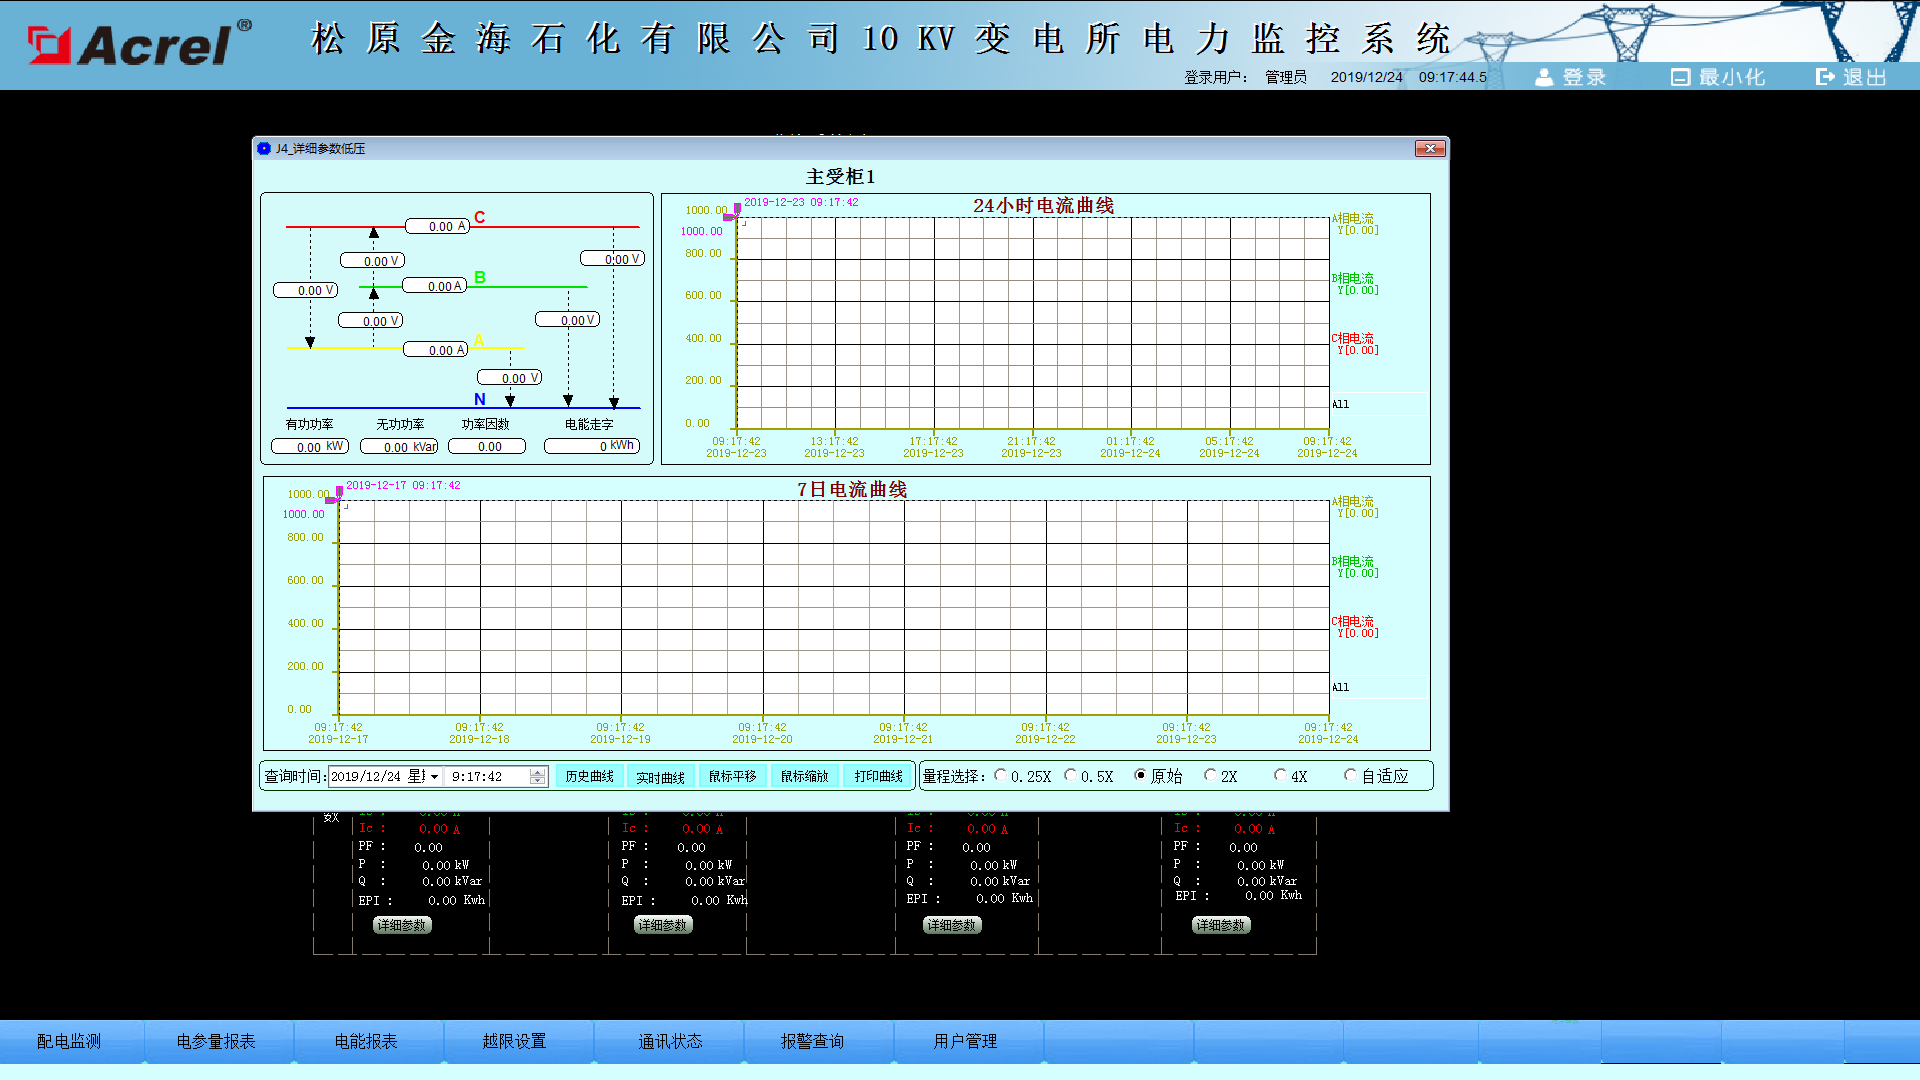Enable 鼠标平移 mouse pan mode
This screenshot has height=1080, width=1920.
point(732,776)
